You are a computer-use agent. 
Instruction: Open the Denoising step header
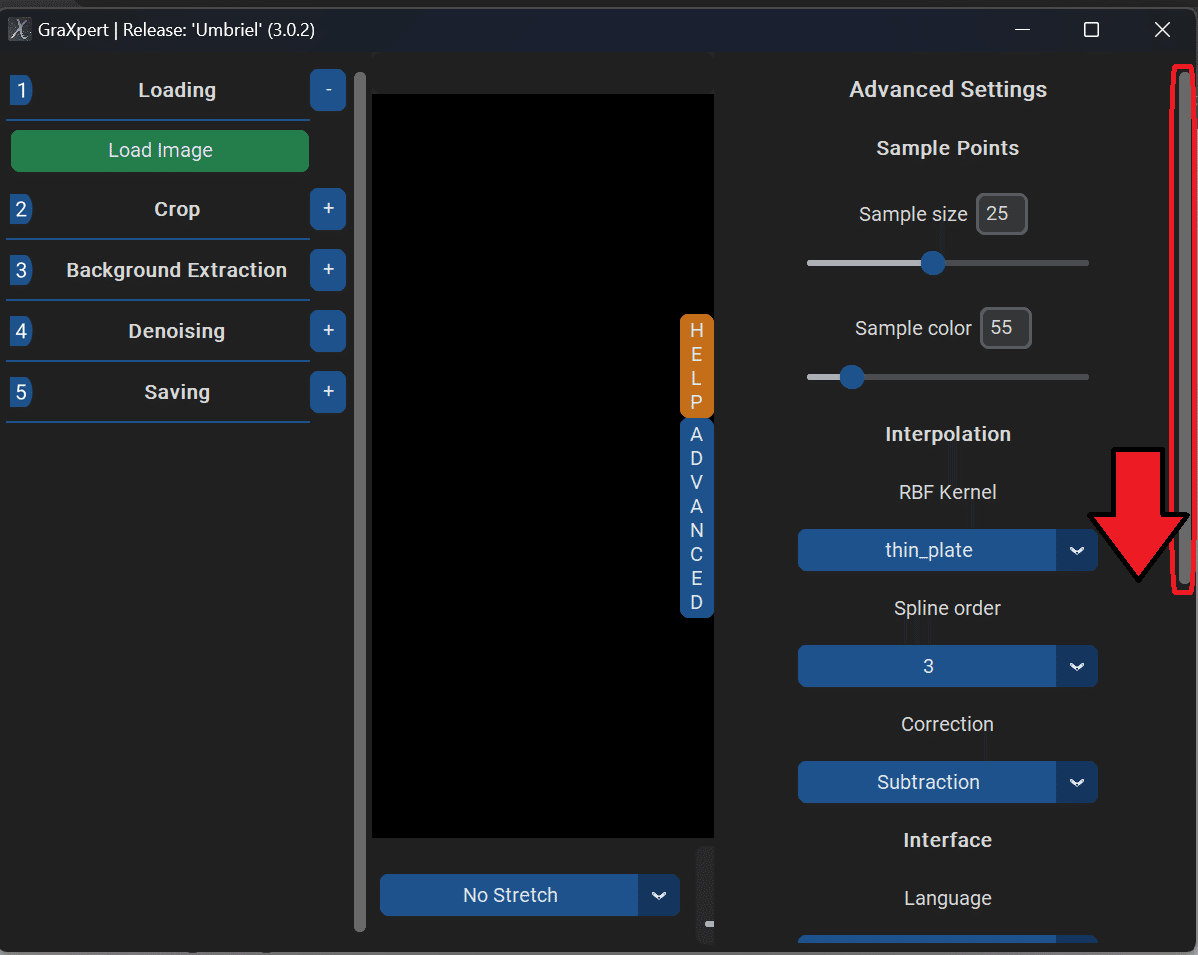(x=176, y=331)
